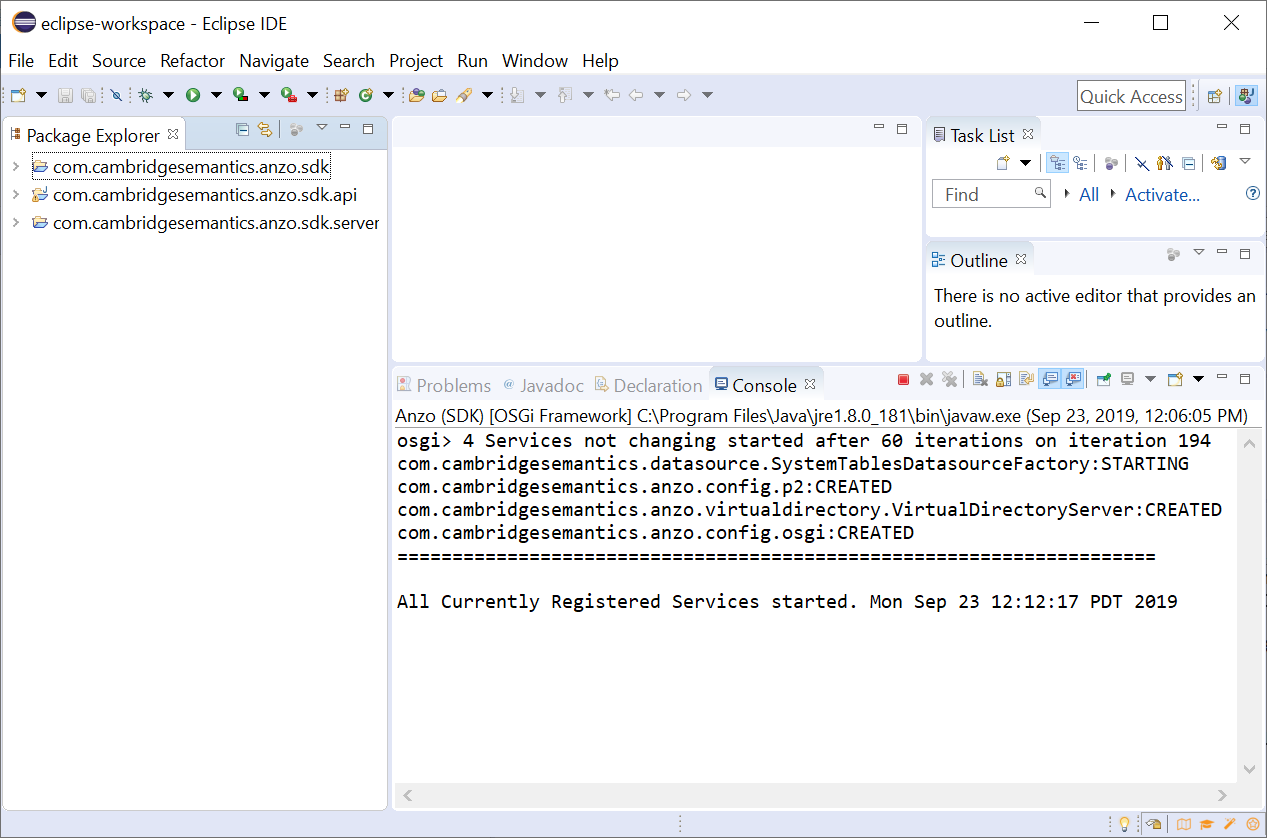This screenshot has width=1267, height=838.
Task: Switch to the Declaration tab
Action: pos(649,385)
